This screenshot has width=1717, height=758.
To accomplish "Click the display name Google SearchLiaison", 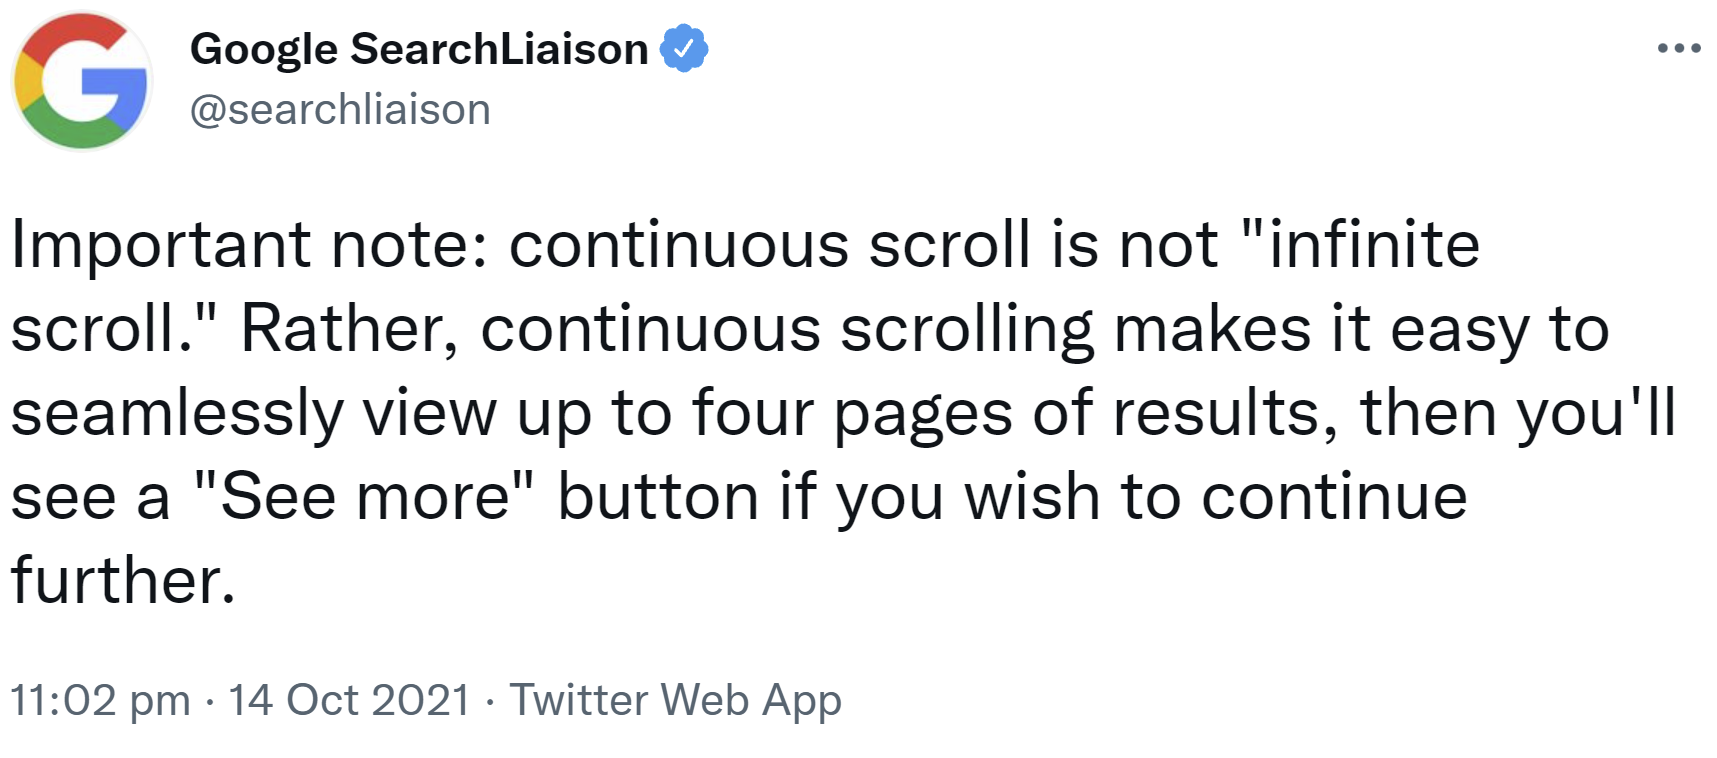I will click(x=420, y=47).
